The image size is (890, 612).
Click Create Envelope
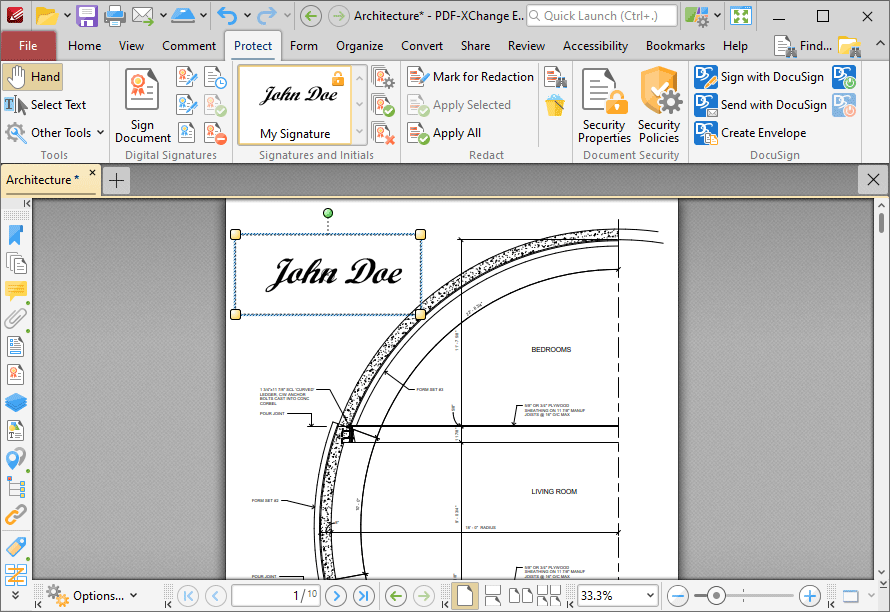(765, 132)
